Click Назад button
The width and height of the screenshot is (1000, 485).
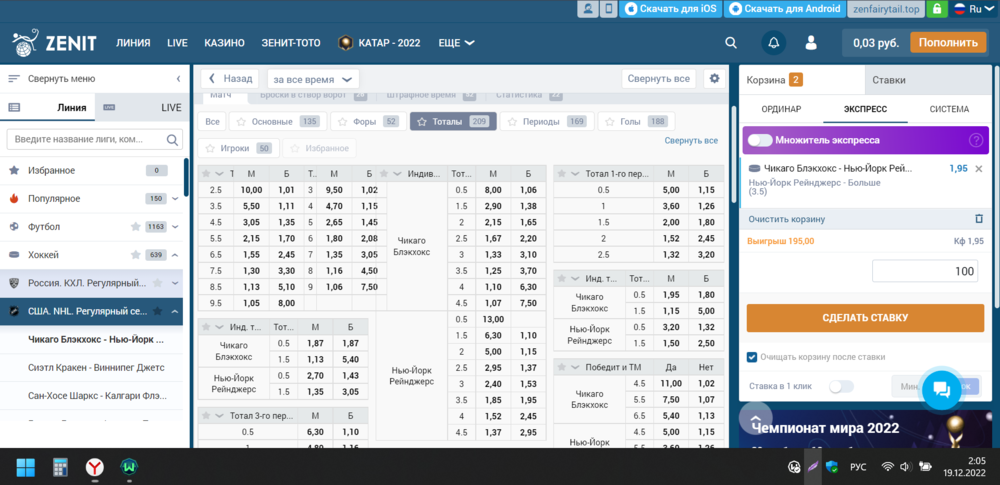(x=230, y=78)
